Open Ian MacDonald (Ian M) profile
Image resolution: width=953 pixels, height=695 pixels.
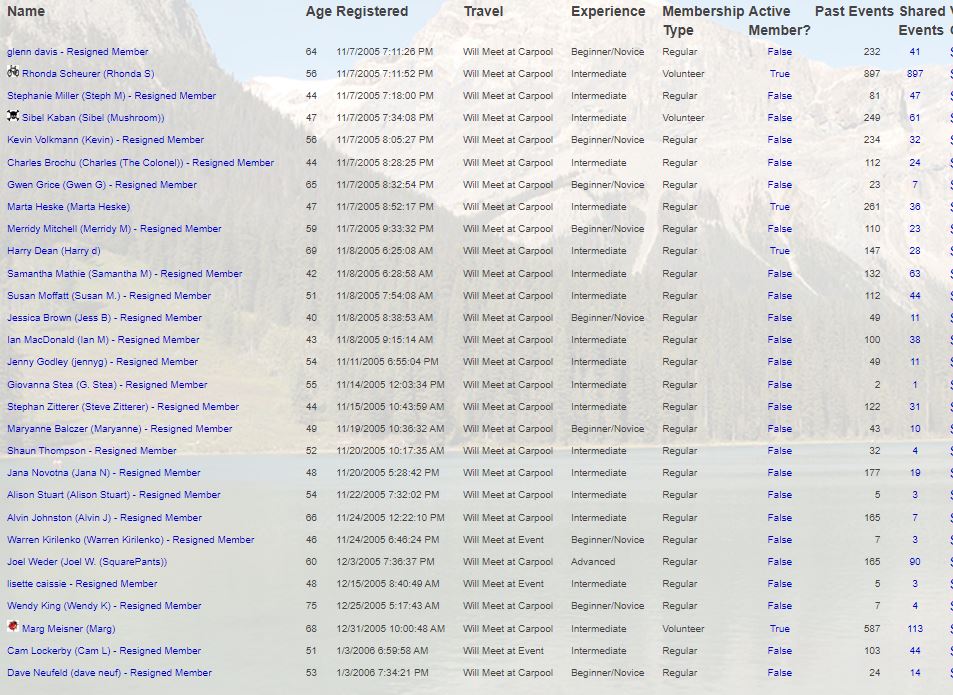[103, 340]
